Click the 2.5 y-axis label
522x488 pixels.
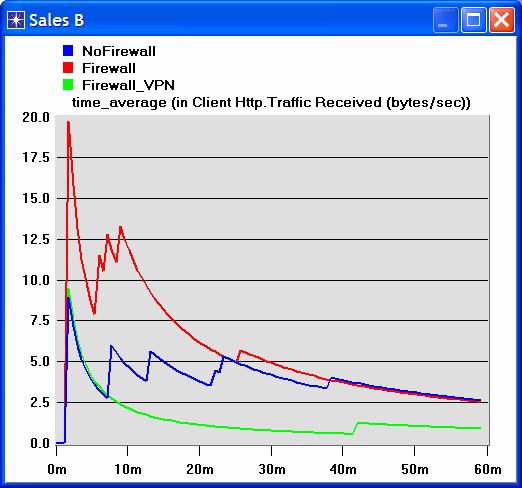pyautogui.click(x=40, y=403)
